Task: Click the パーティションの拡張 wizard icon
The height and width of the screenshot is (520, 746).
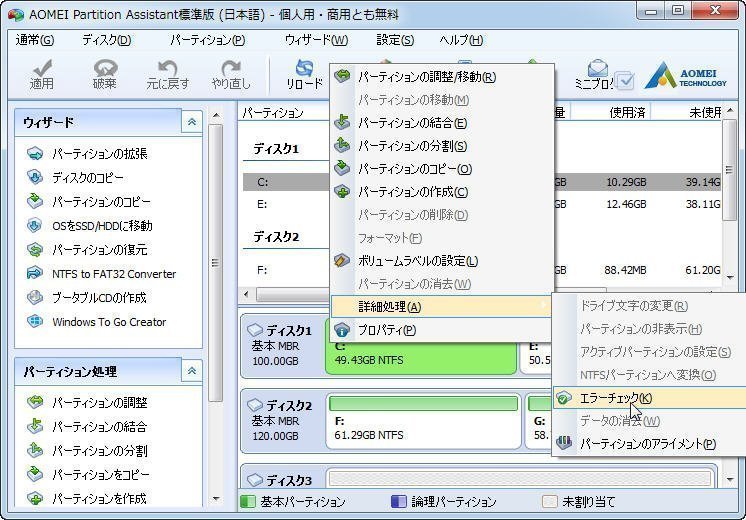Action: [35, 154]
